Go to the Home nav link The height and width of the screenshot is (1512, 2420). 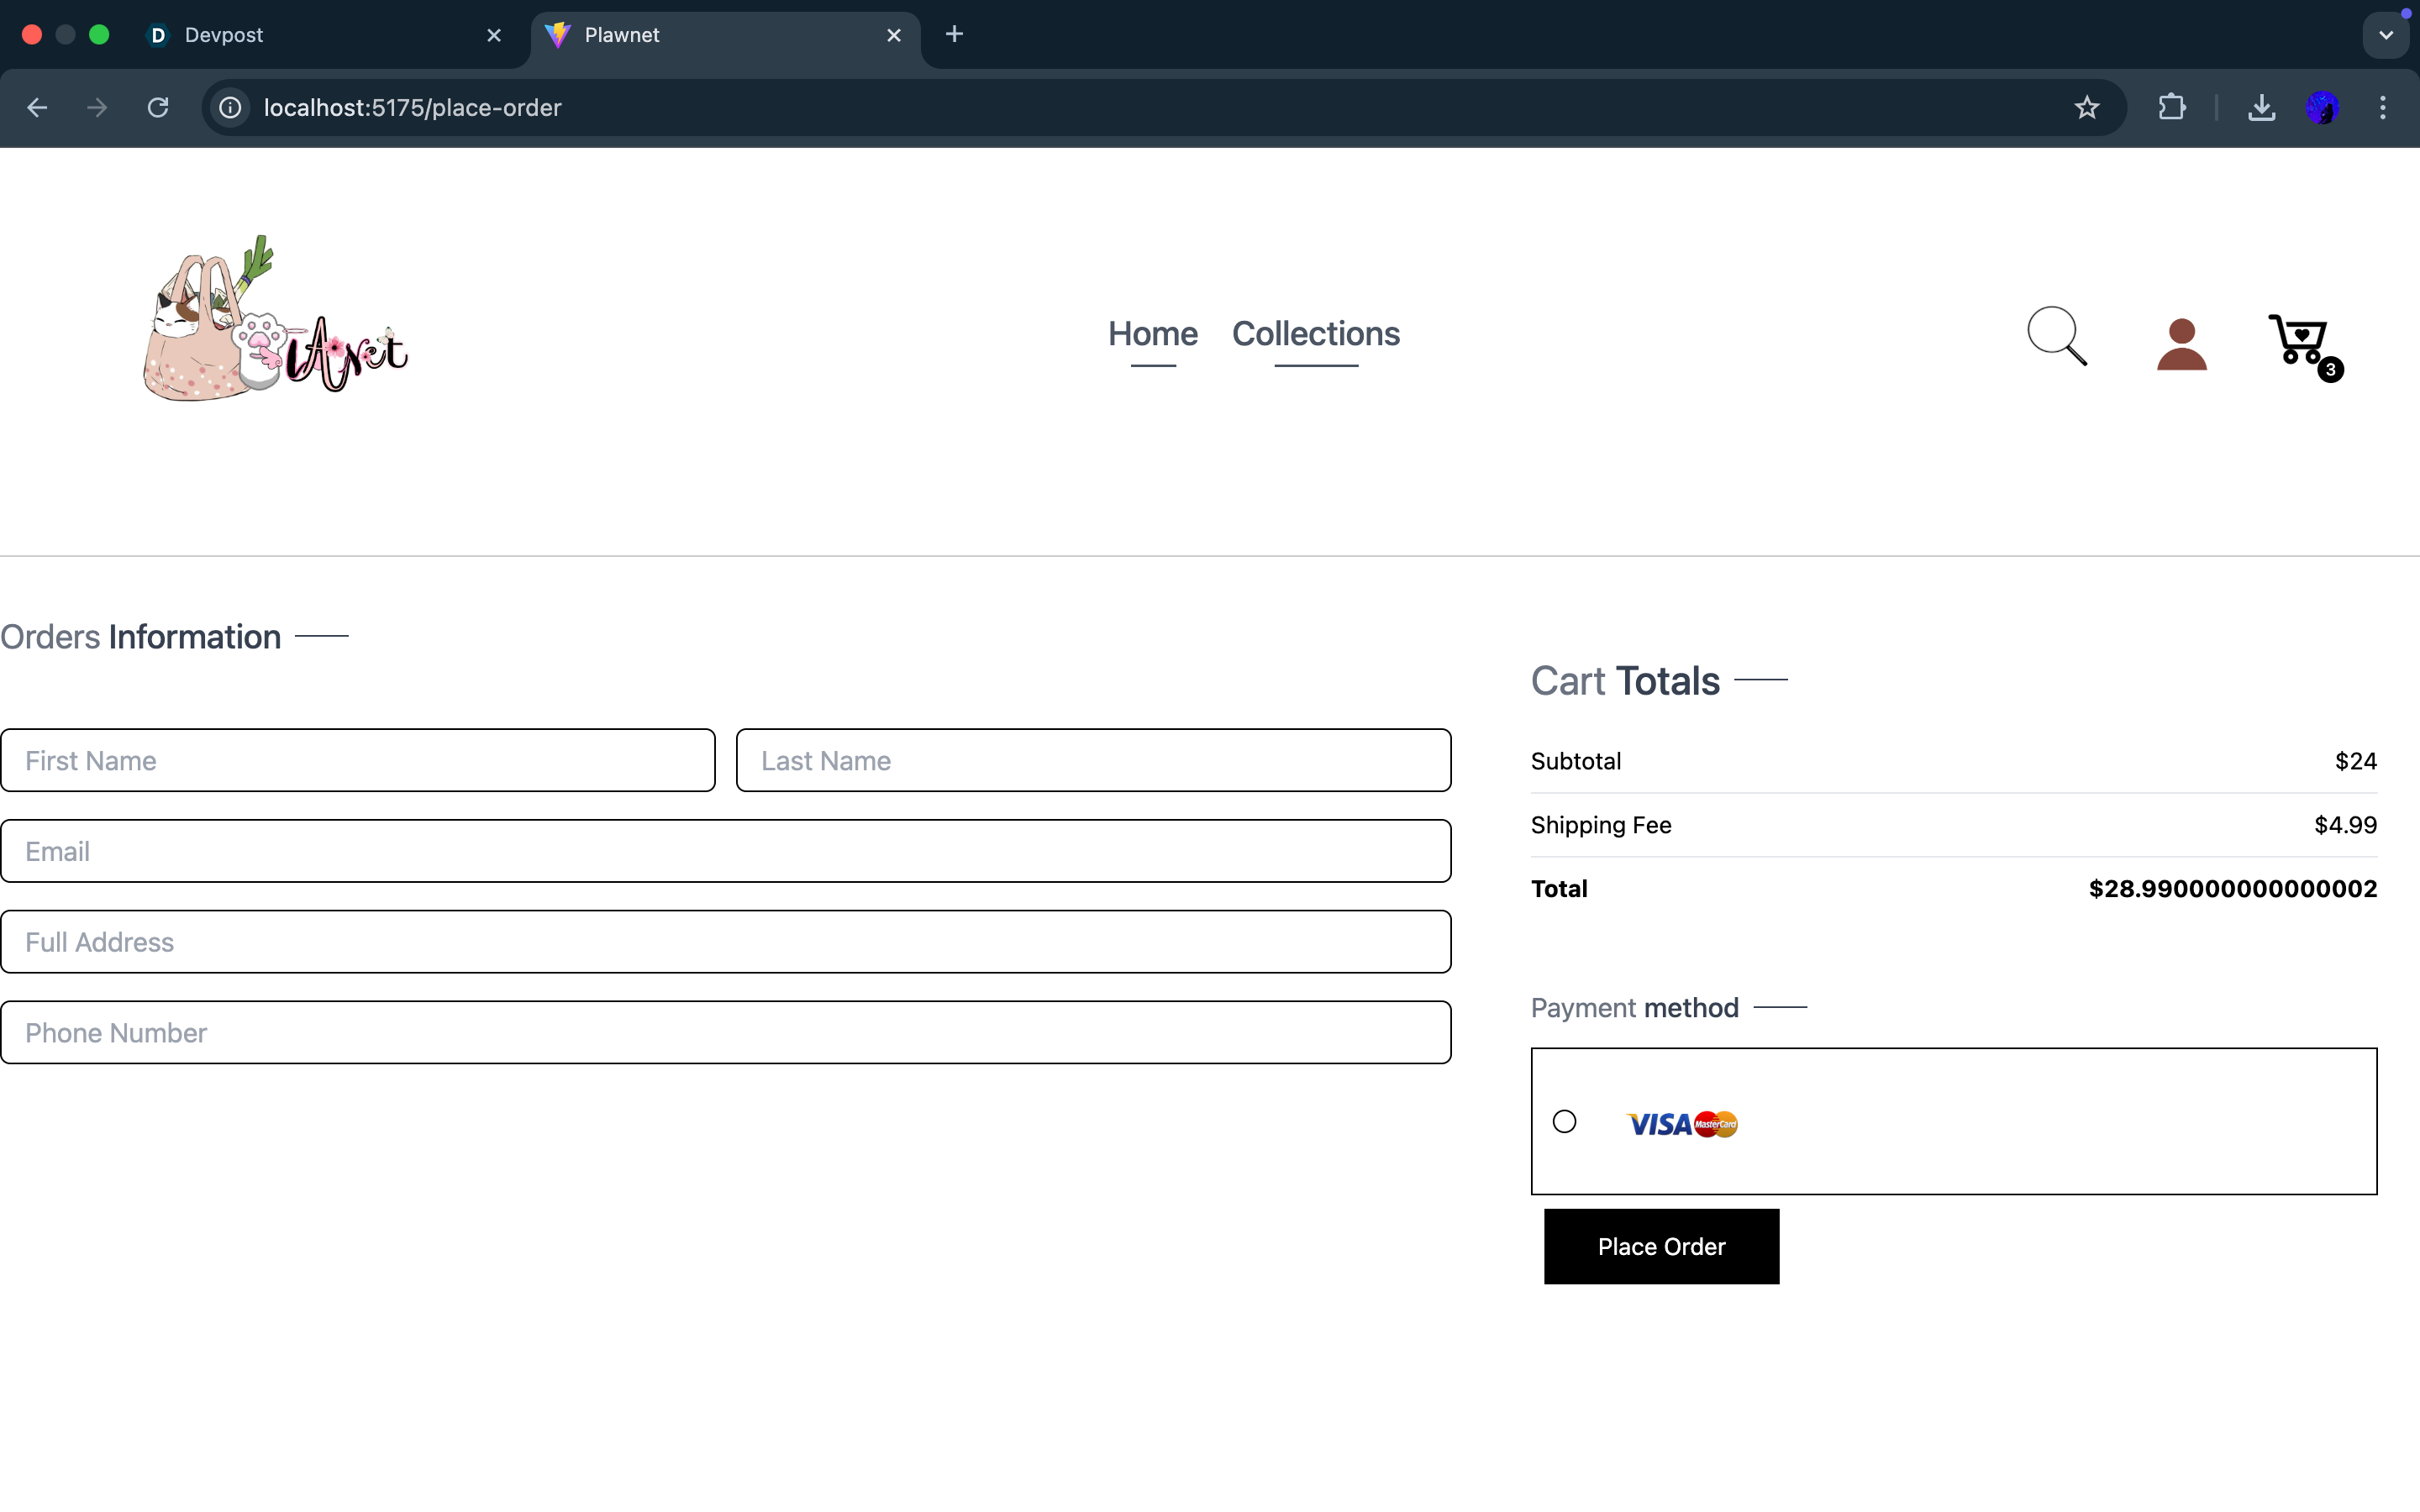pyautogui.click(x=1152, y=334)
